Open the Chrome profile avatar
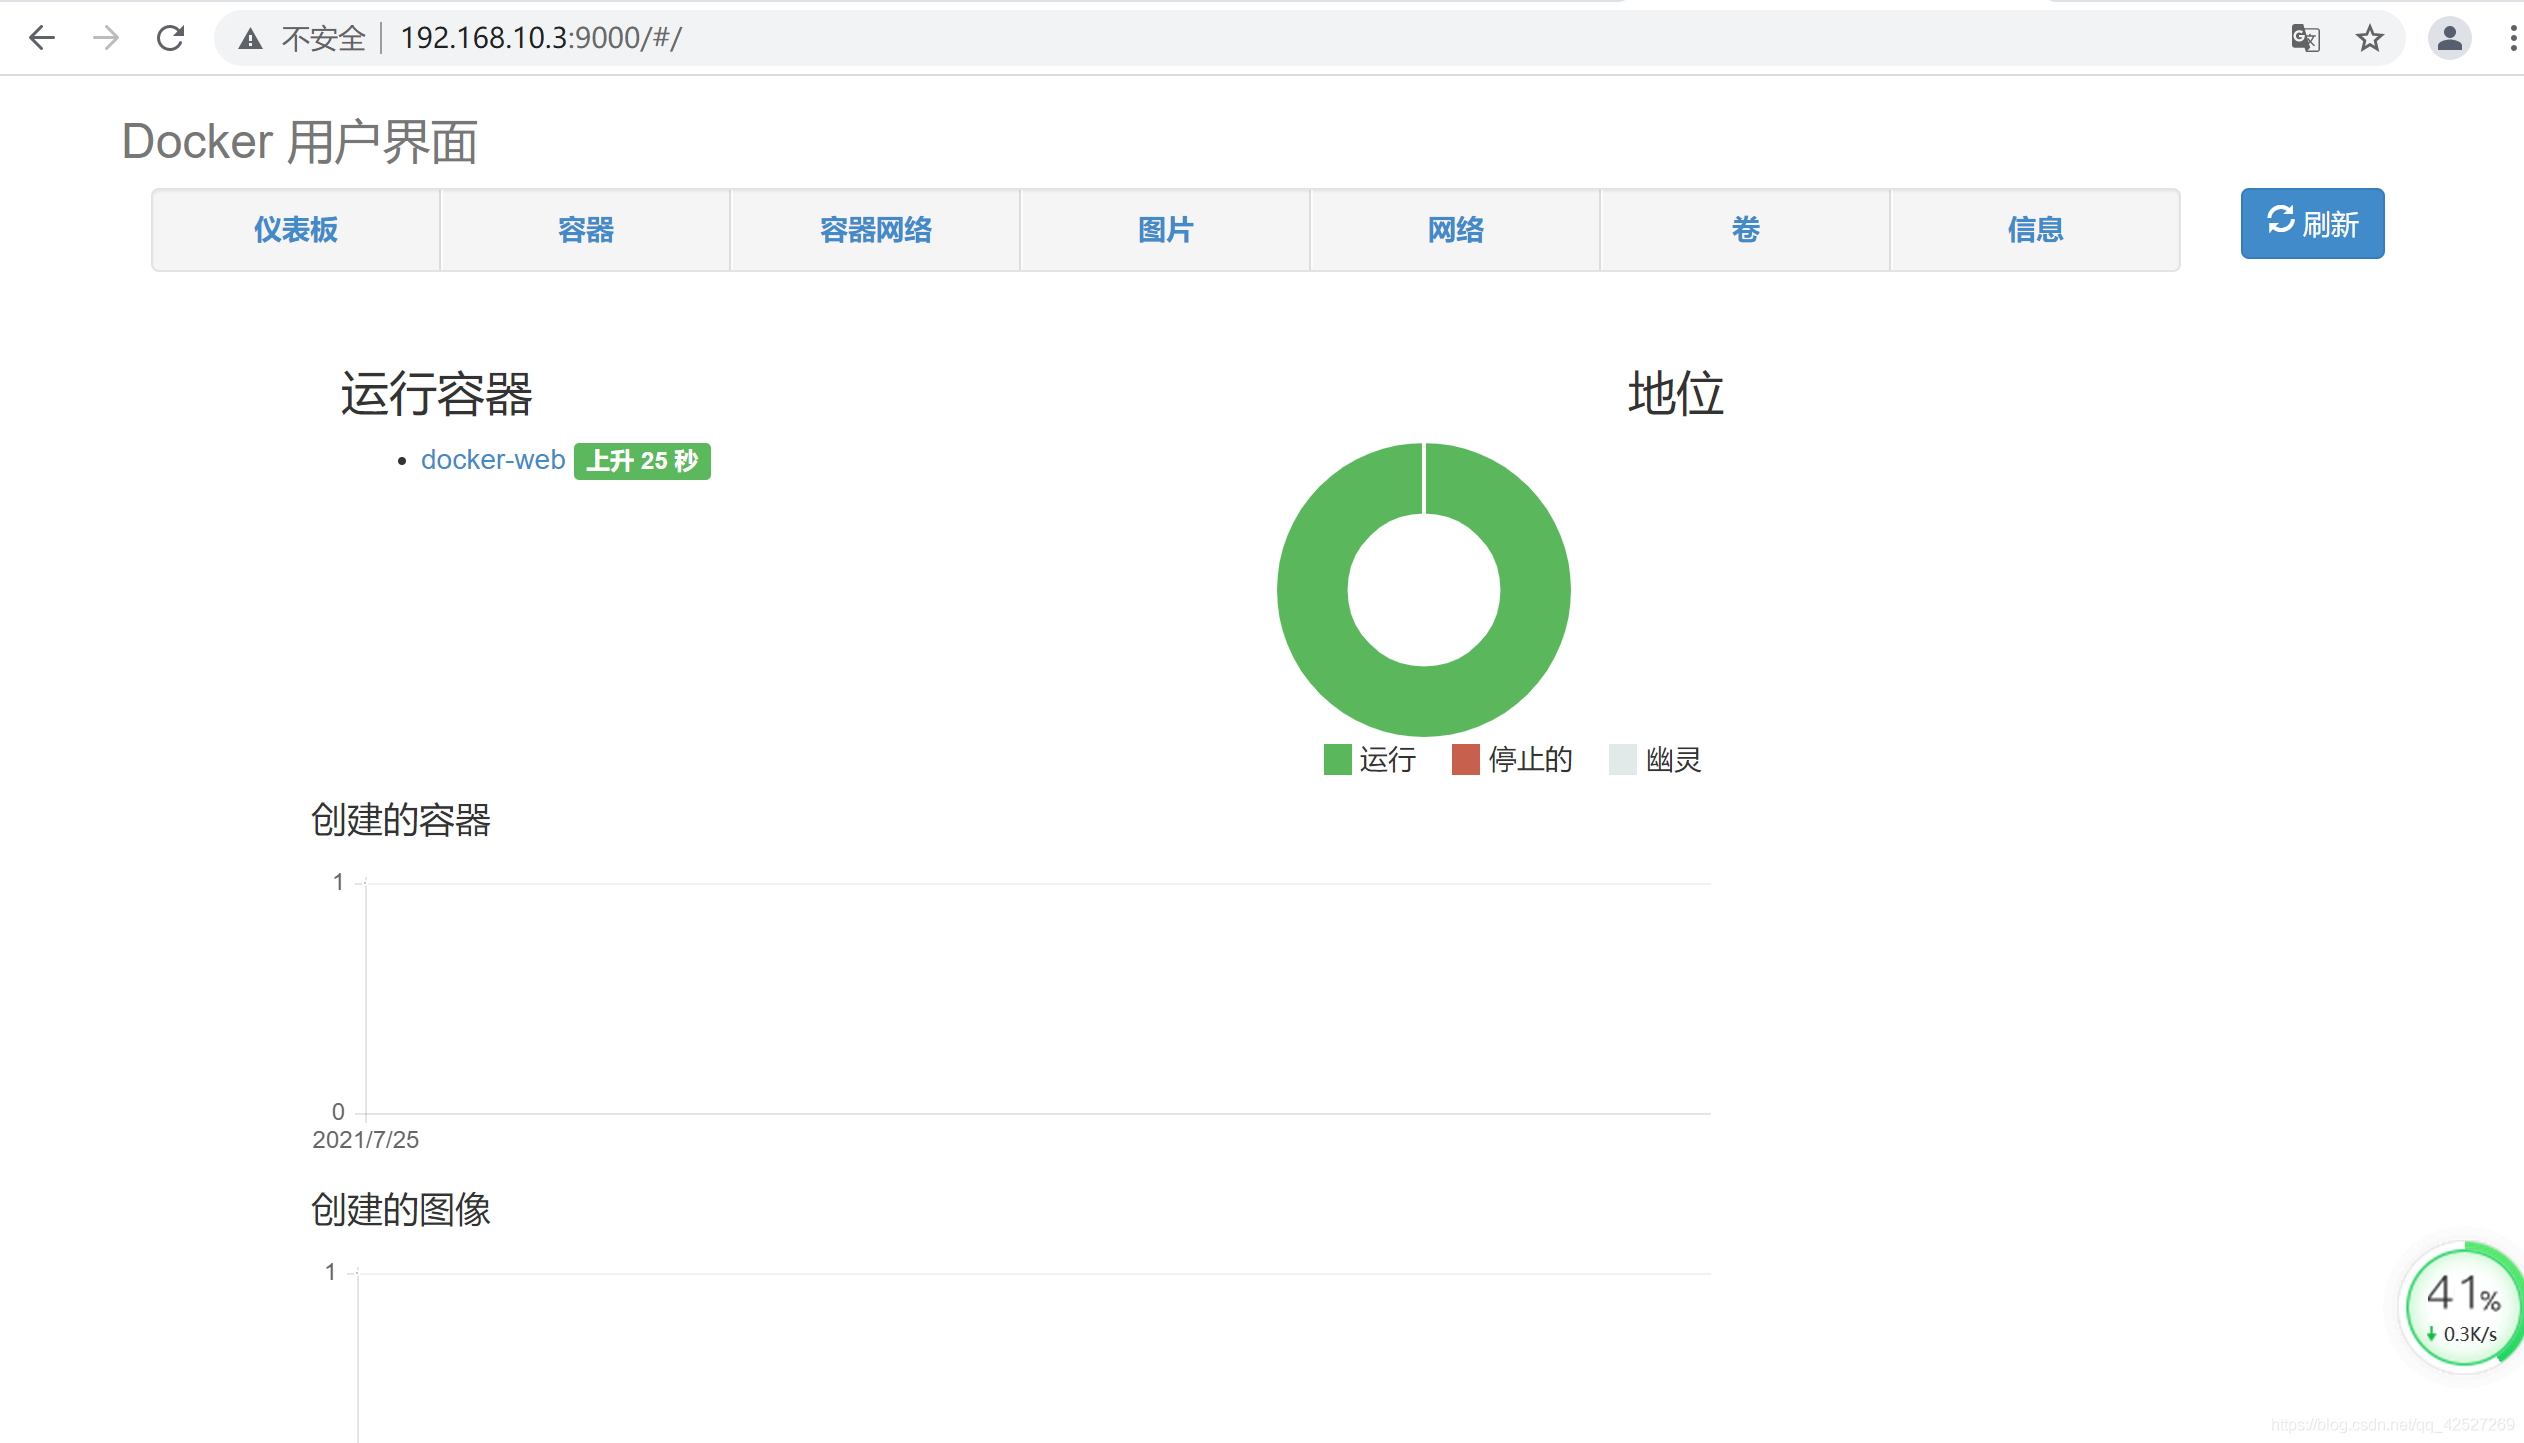This screenshot has width=2524, height=1443. click(x=2449, y=38)
